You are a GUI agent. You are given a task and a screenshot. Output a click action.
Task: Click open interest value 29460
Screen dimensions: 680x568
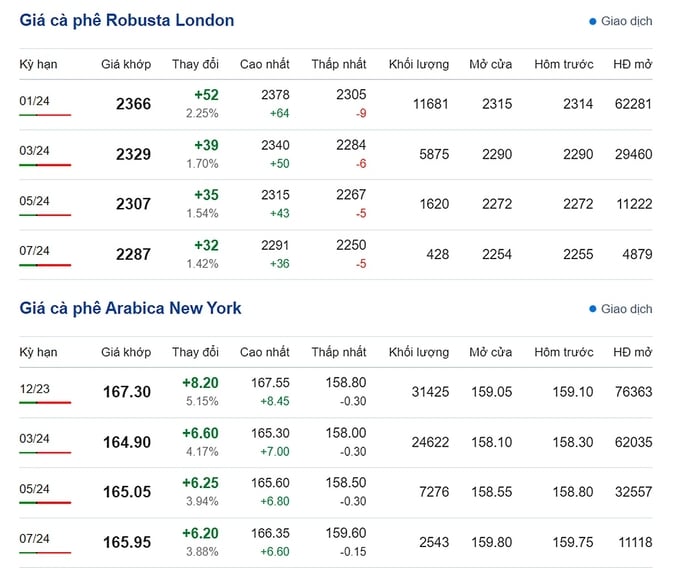(x=633, y=154)
